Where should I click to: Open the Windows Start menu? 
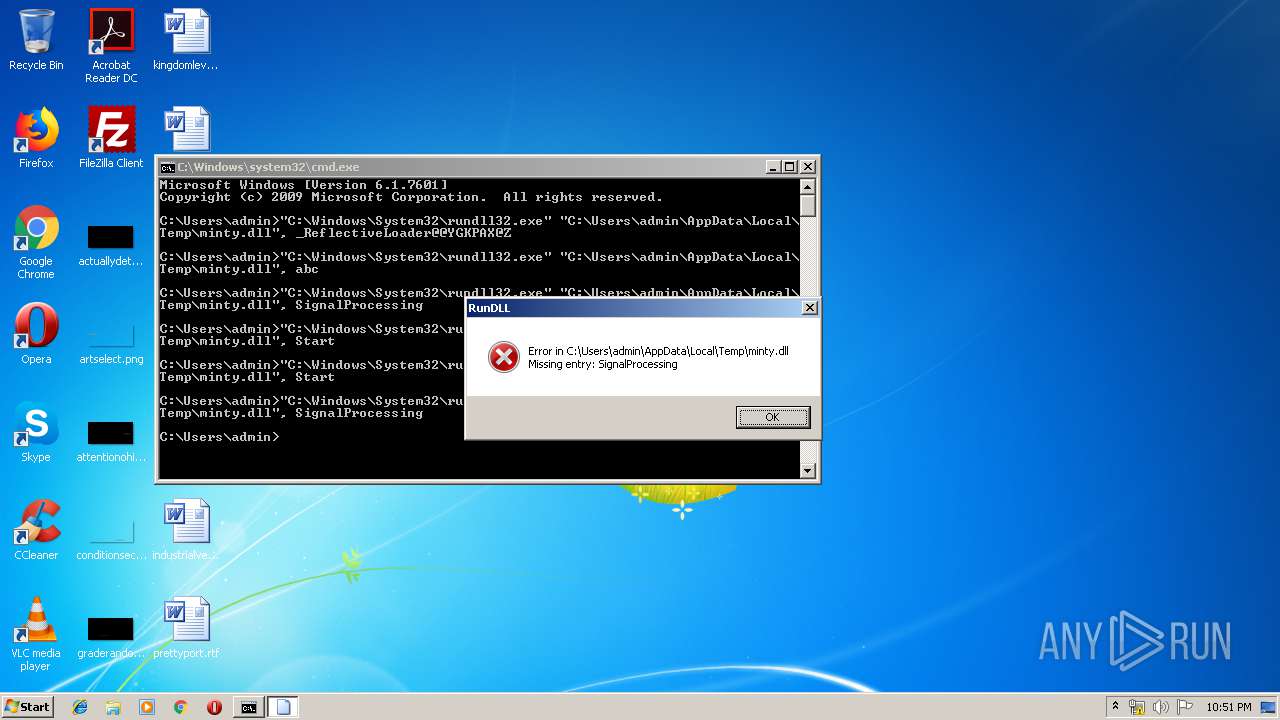28,707
